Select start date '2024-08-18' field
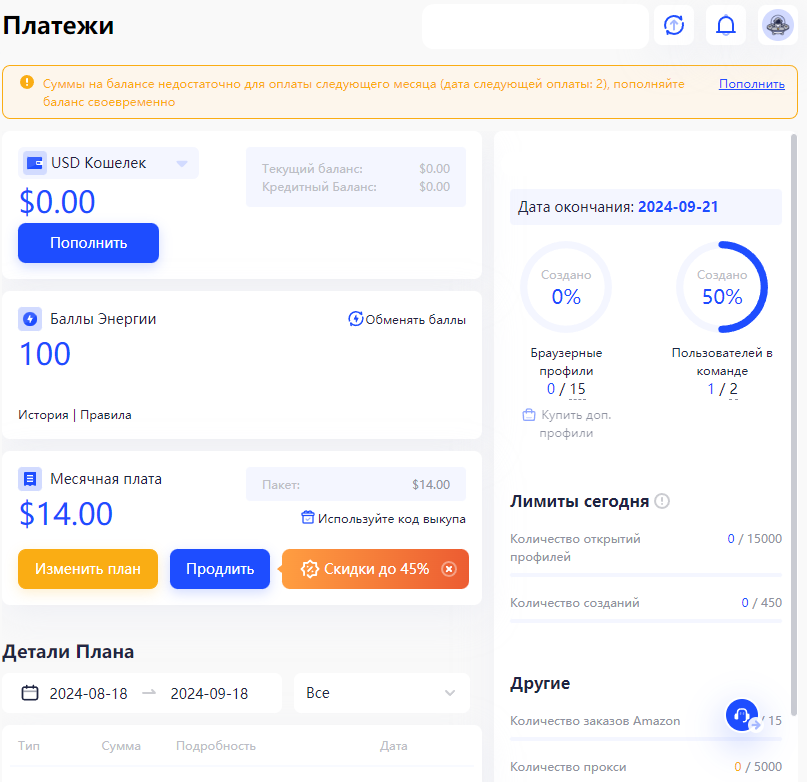The width and height of the screenshot is (807, 782). click(x=89, y=693)
